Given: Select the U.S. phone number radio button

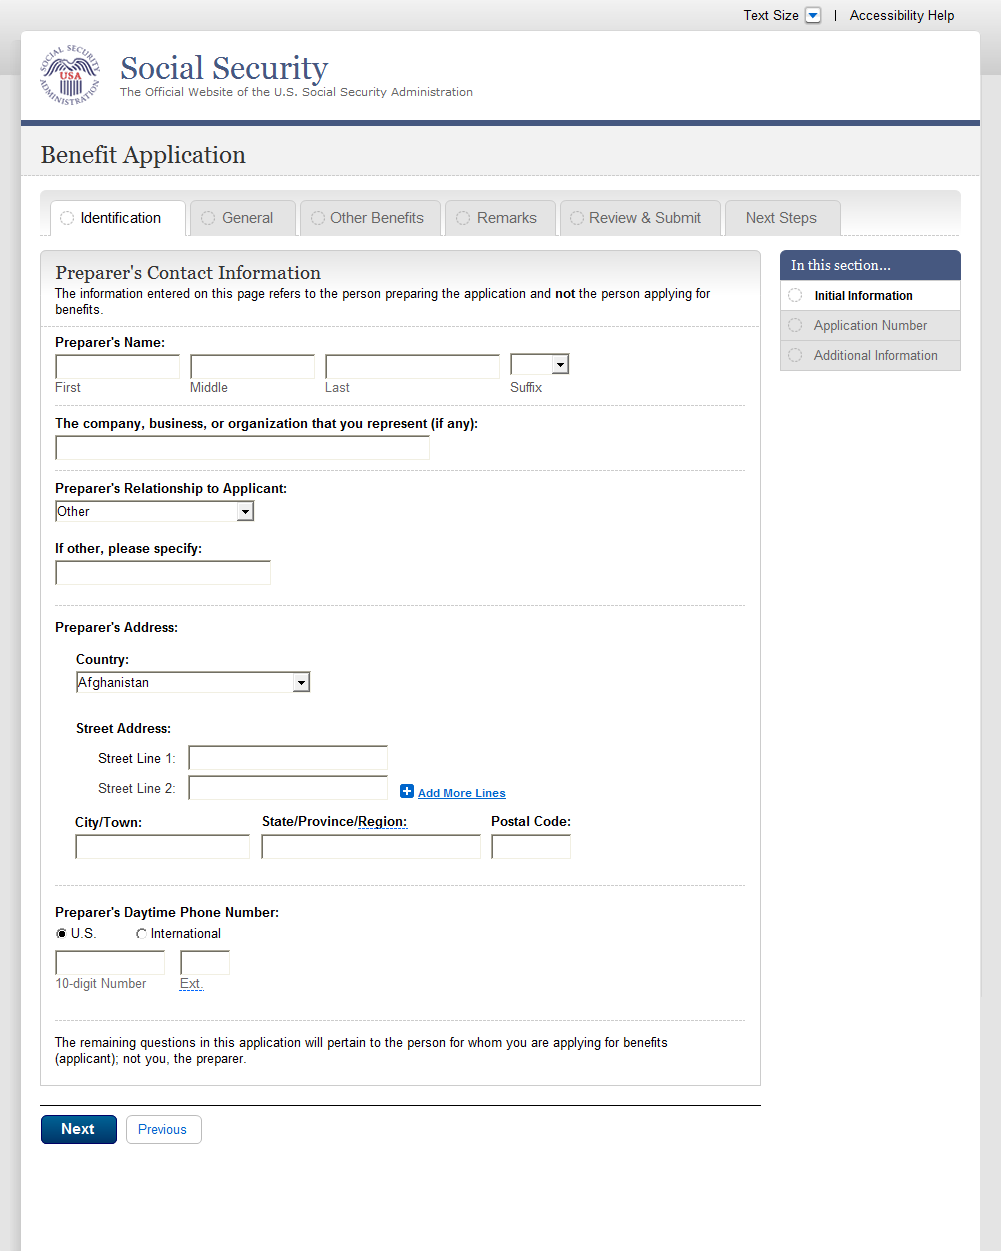Looking at the screenshot, I should (x=62, y=933).
